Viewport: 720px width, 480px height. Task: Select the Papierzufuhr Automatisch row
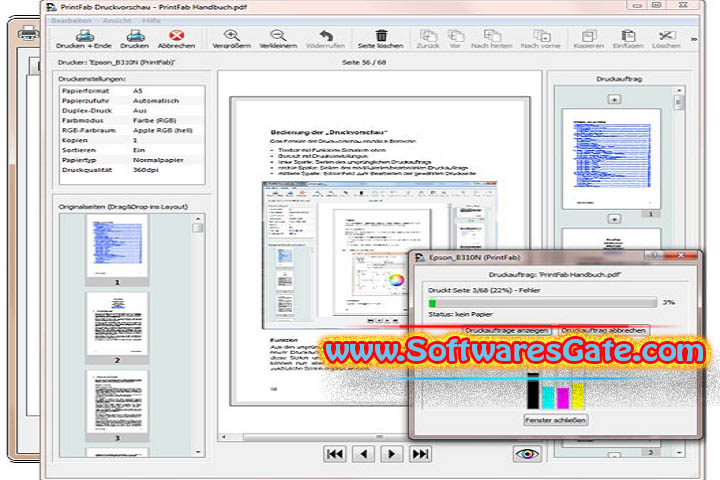coord(132,101)
